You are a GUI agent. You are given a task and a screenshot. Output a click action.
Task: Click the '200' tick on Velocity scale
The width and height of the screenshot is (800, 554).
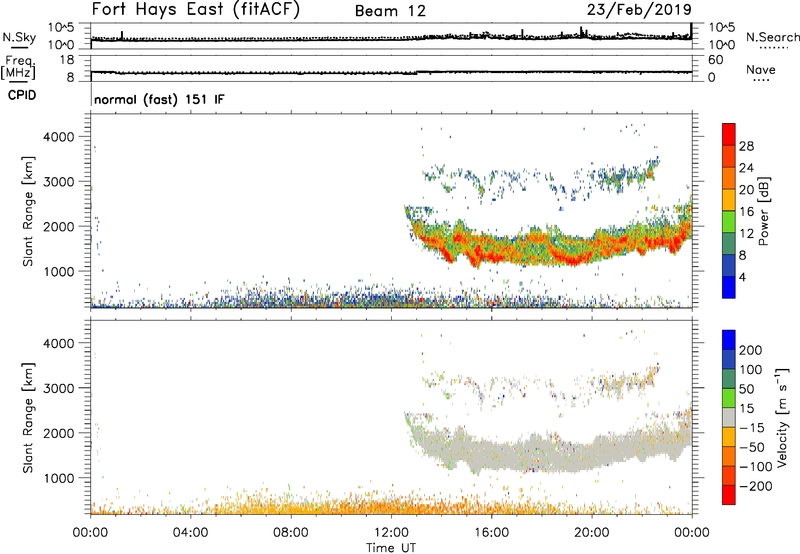point(751,350)
